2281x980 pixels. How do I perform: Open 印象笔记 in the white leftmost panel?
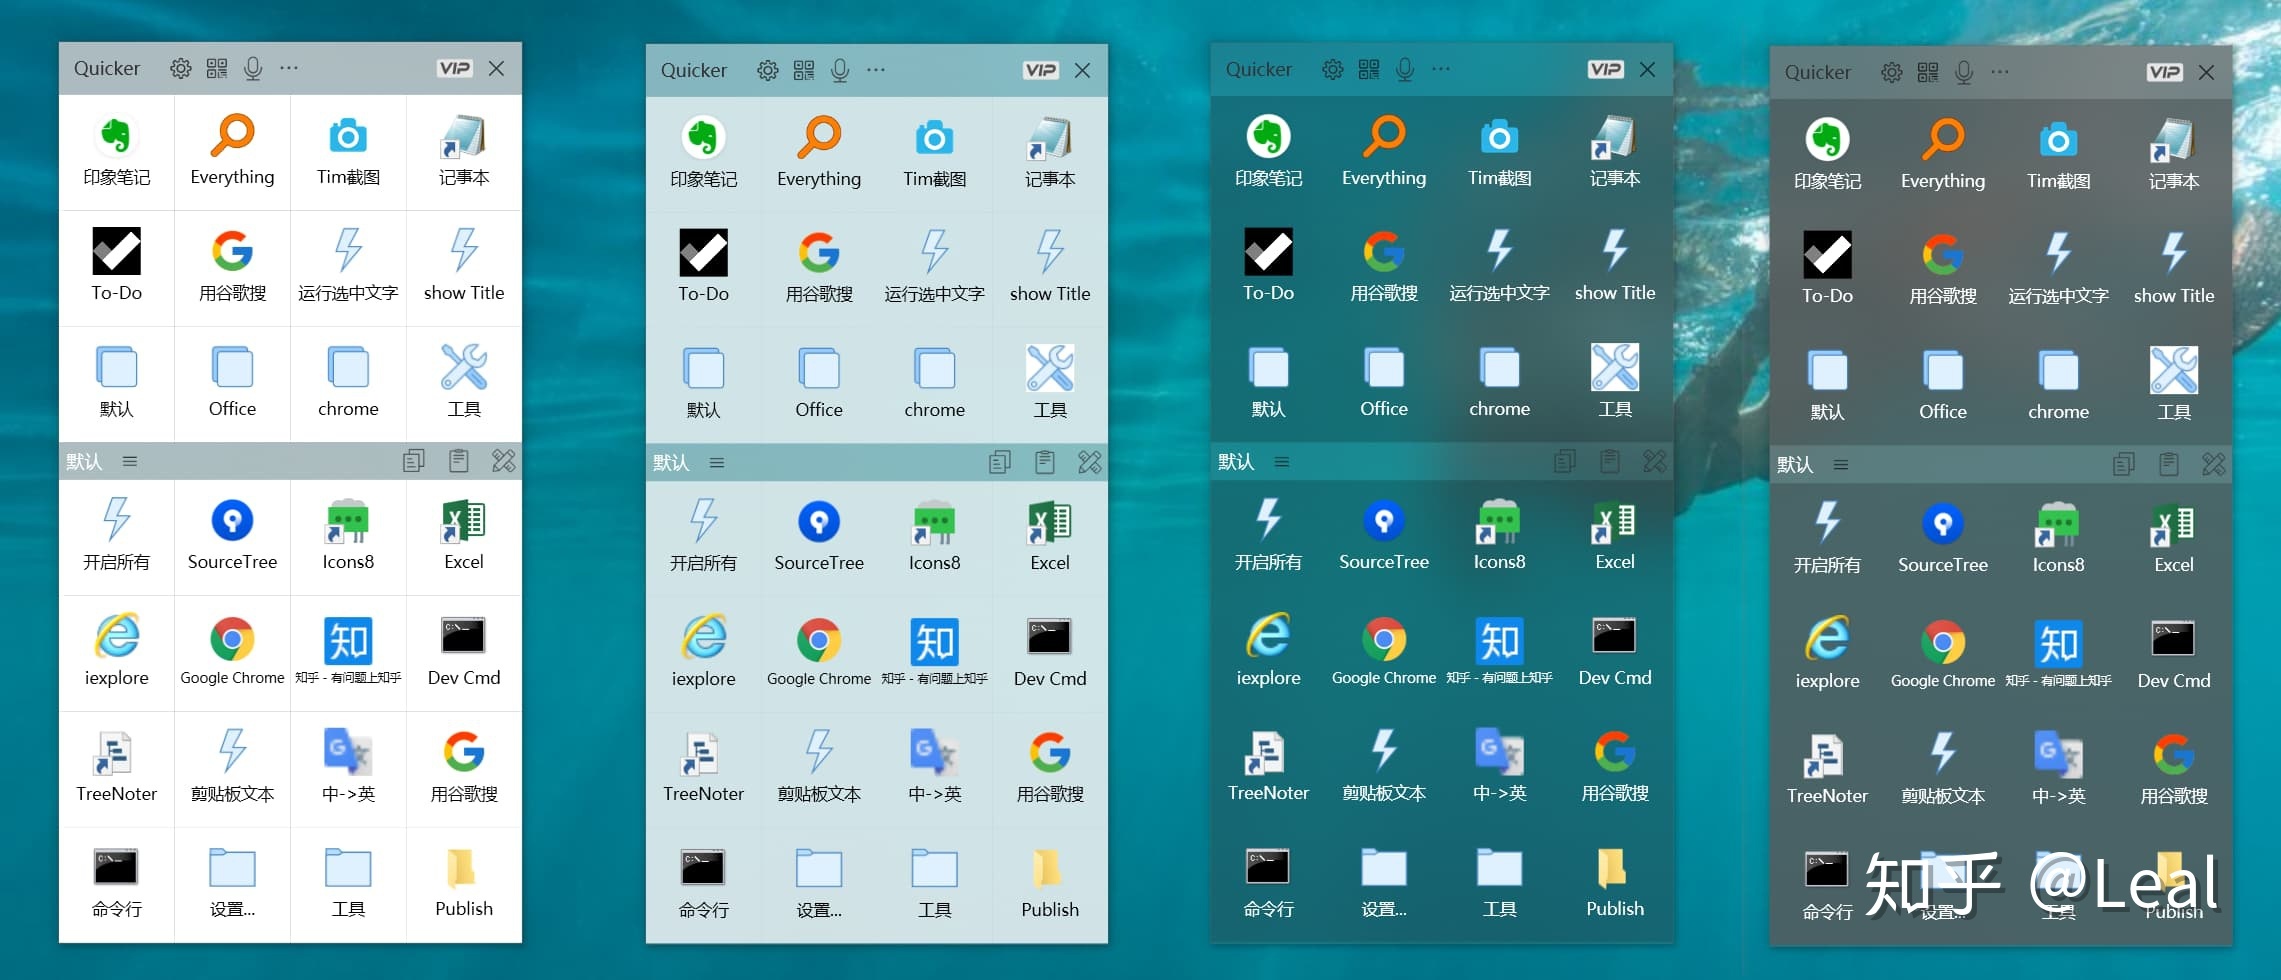click(x=116, y=152)
